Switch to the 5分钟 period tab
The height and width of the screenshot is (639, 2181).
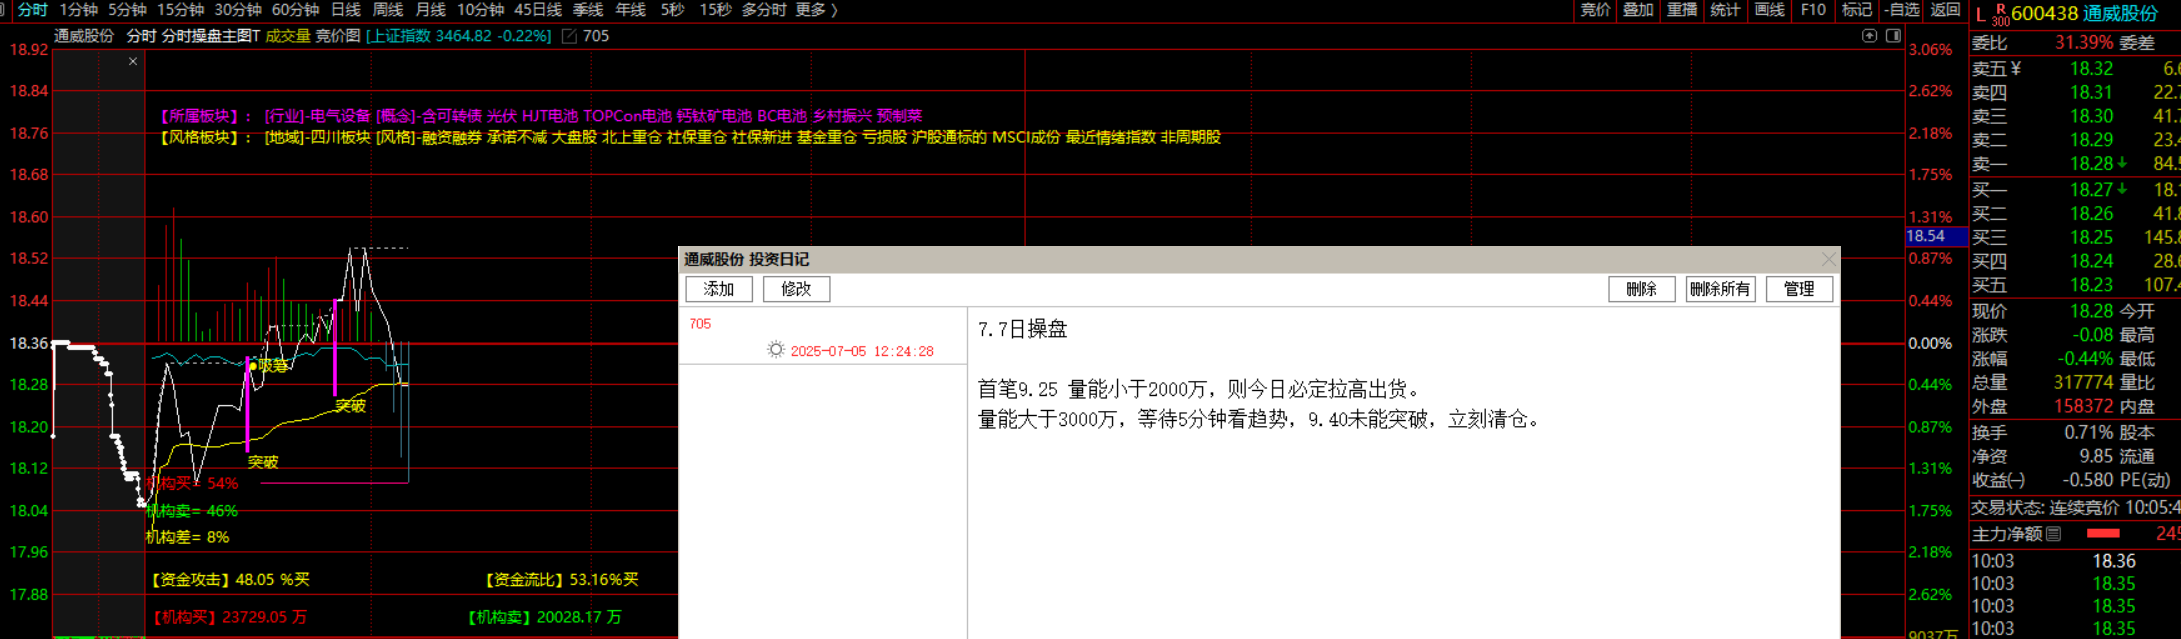tap(127, 10)
